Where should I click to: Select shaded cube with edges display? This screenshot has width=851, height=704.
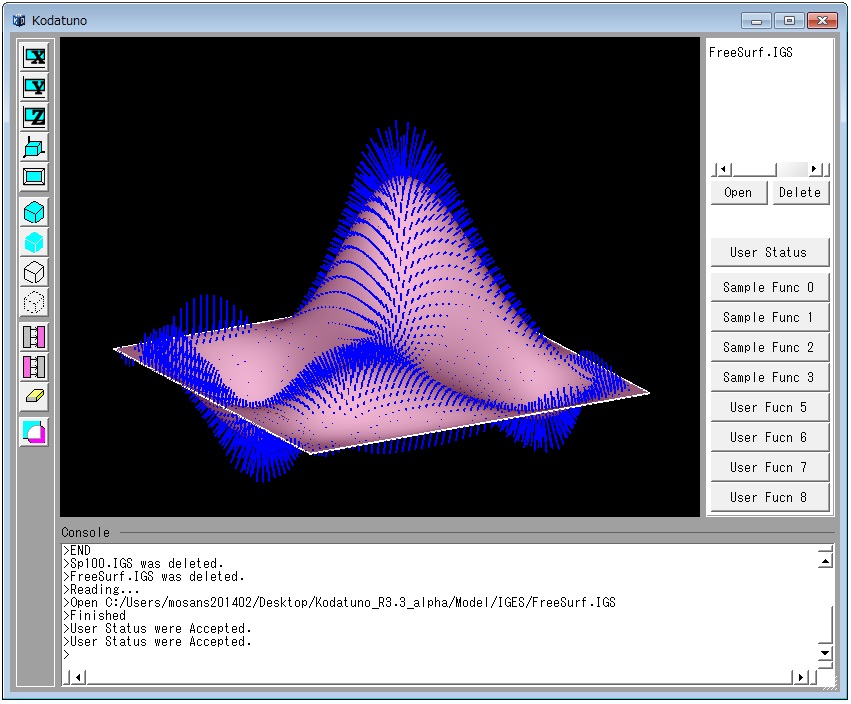coord(34,212)
